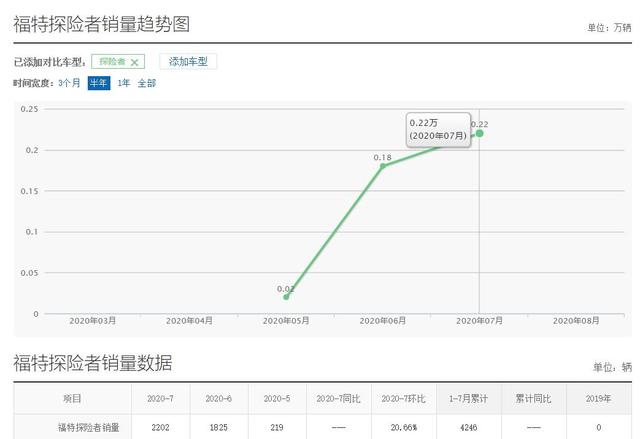Click the 4246 cumulative sales cell
This screenshot has height=439, width=640.
[469, 428]
